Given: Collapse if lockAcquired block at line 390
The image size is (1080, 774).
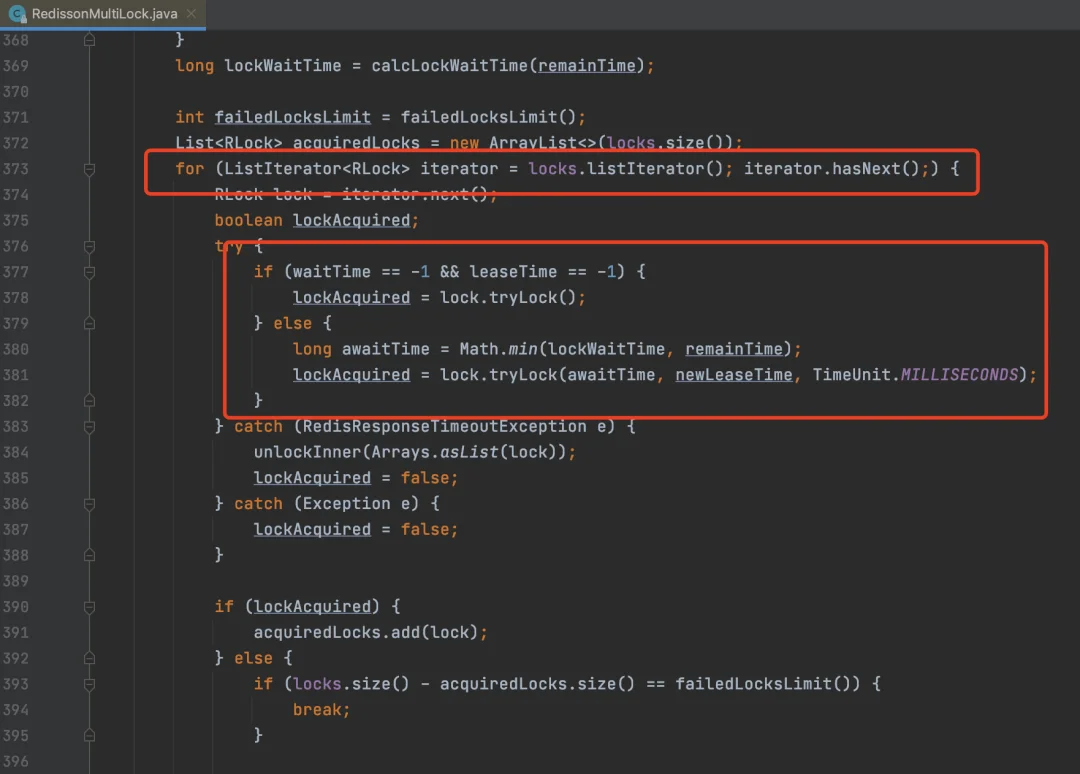Looking at the screenshot, I should pos(90,607).
